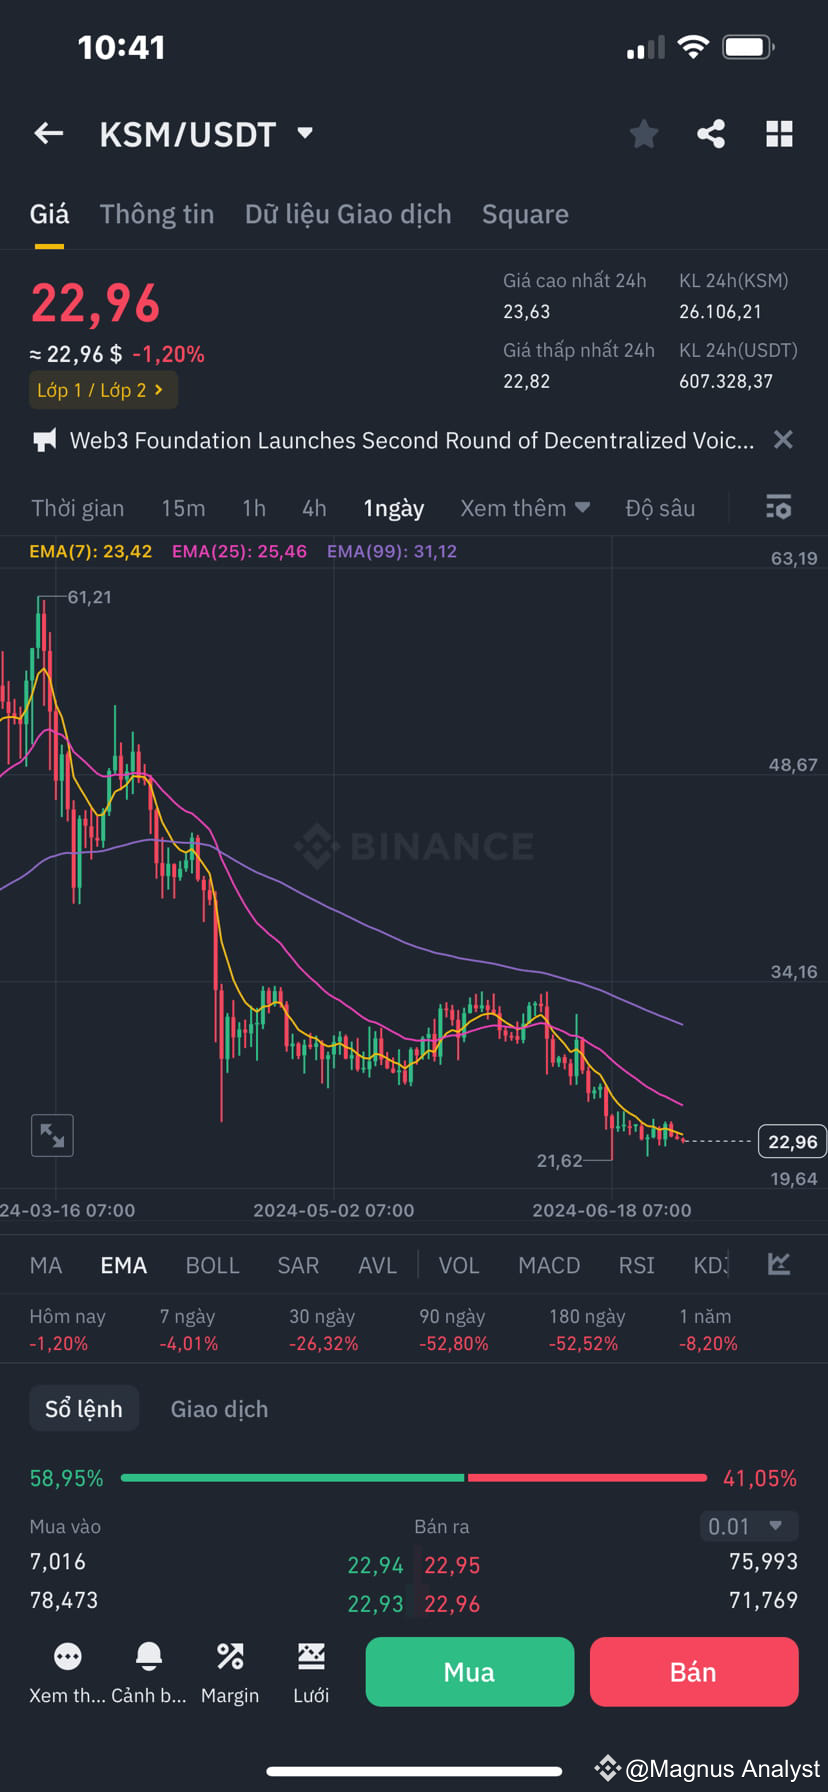
Task: Open chart settings icon
Action: [x=778, y=508]
